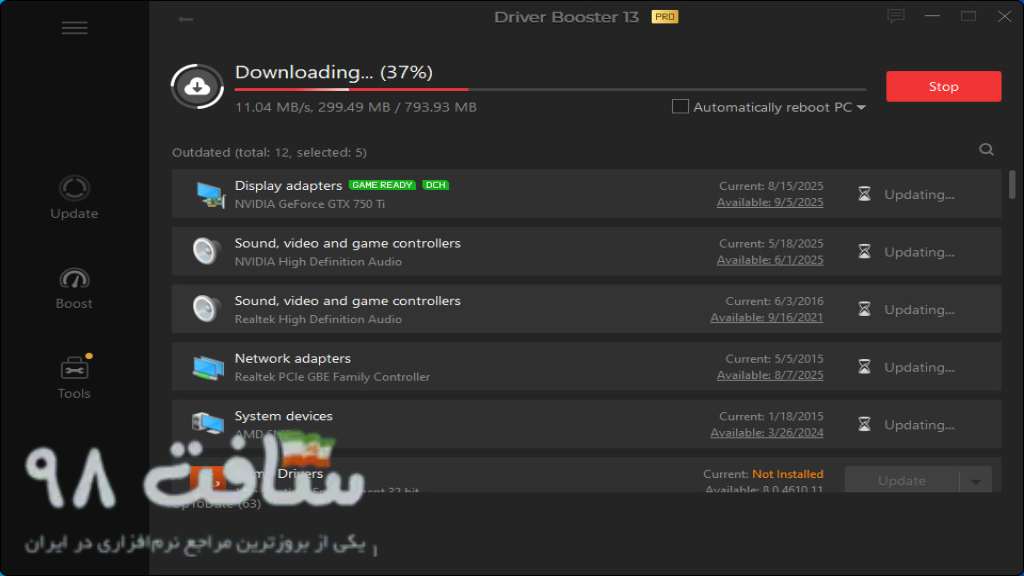The width and height of the screenshot is (1024, 576).
Task: Click Current: 8/15/2025 date text
Action: click(x=771, y=186)
